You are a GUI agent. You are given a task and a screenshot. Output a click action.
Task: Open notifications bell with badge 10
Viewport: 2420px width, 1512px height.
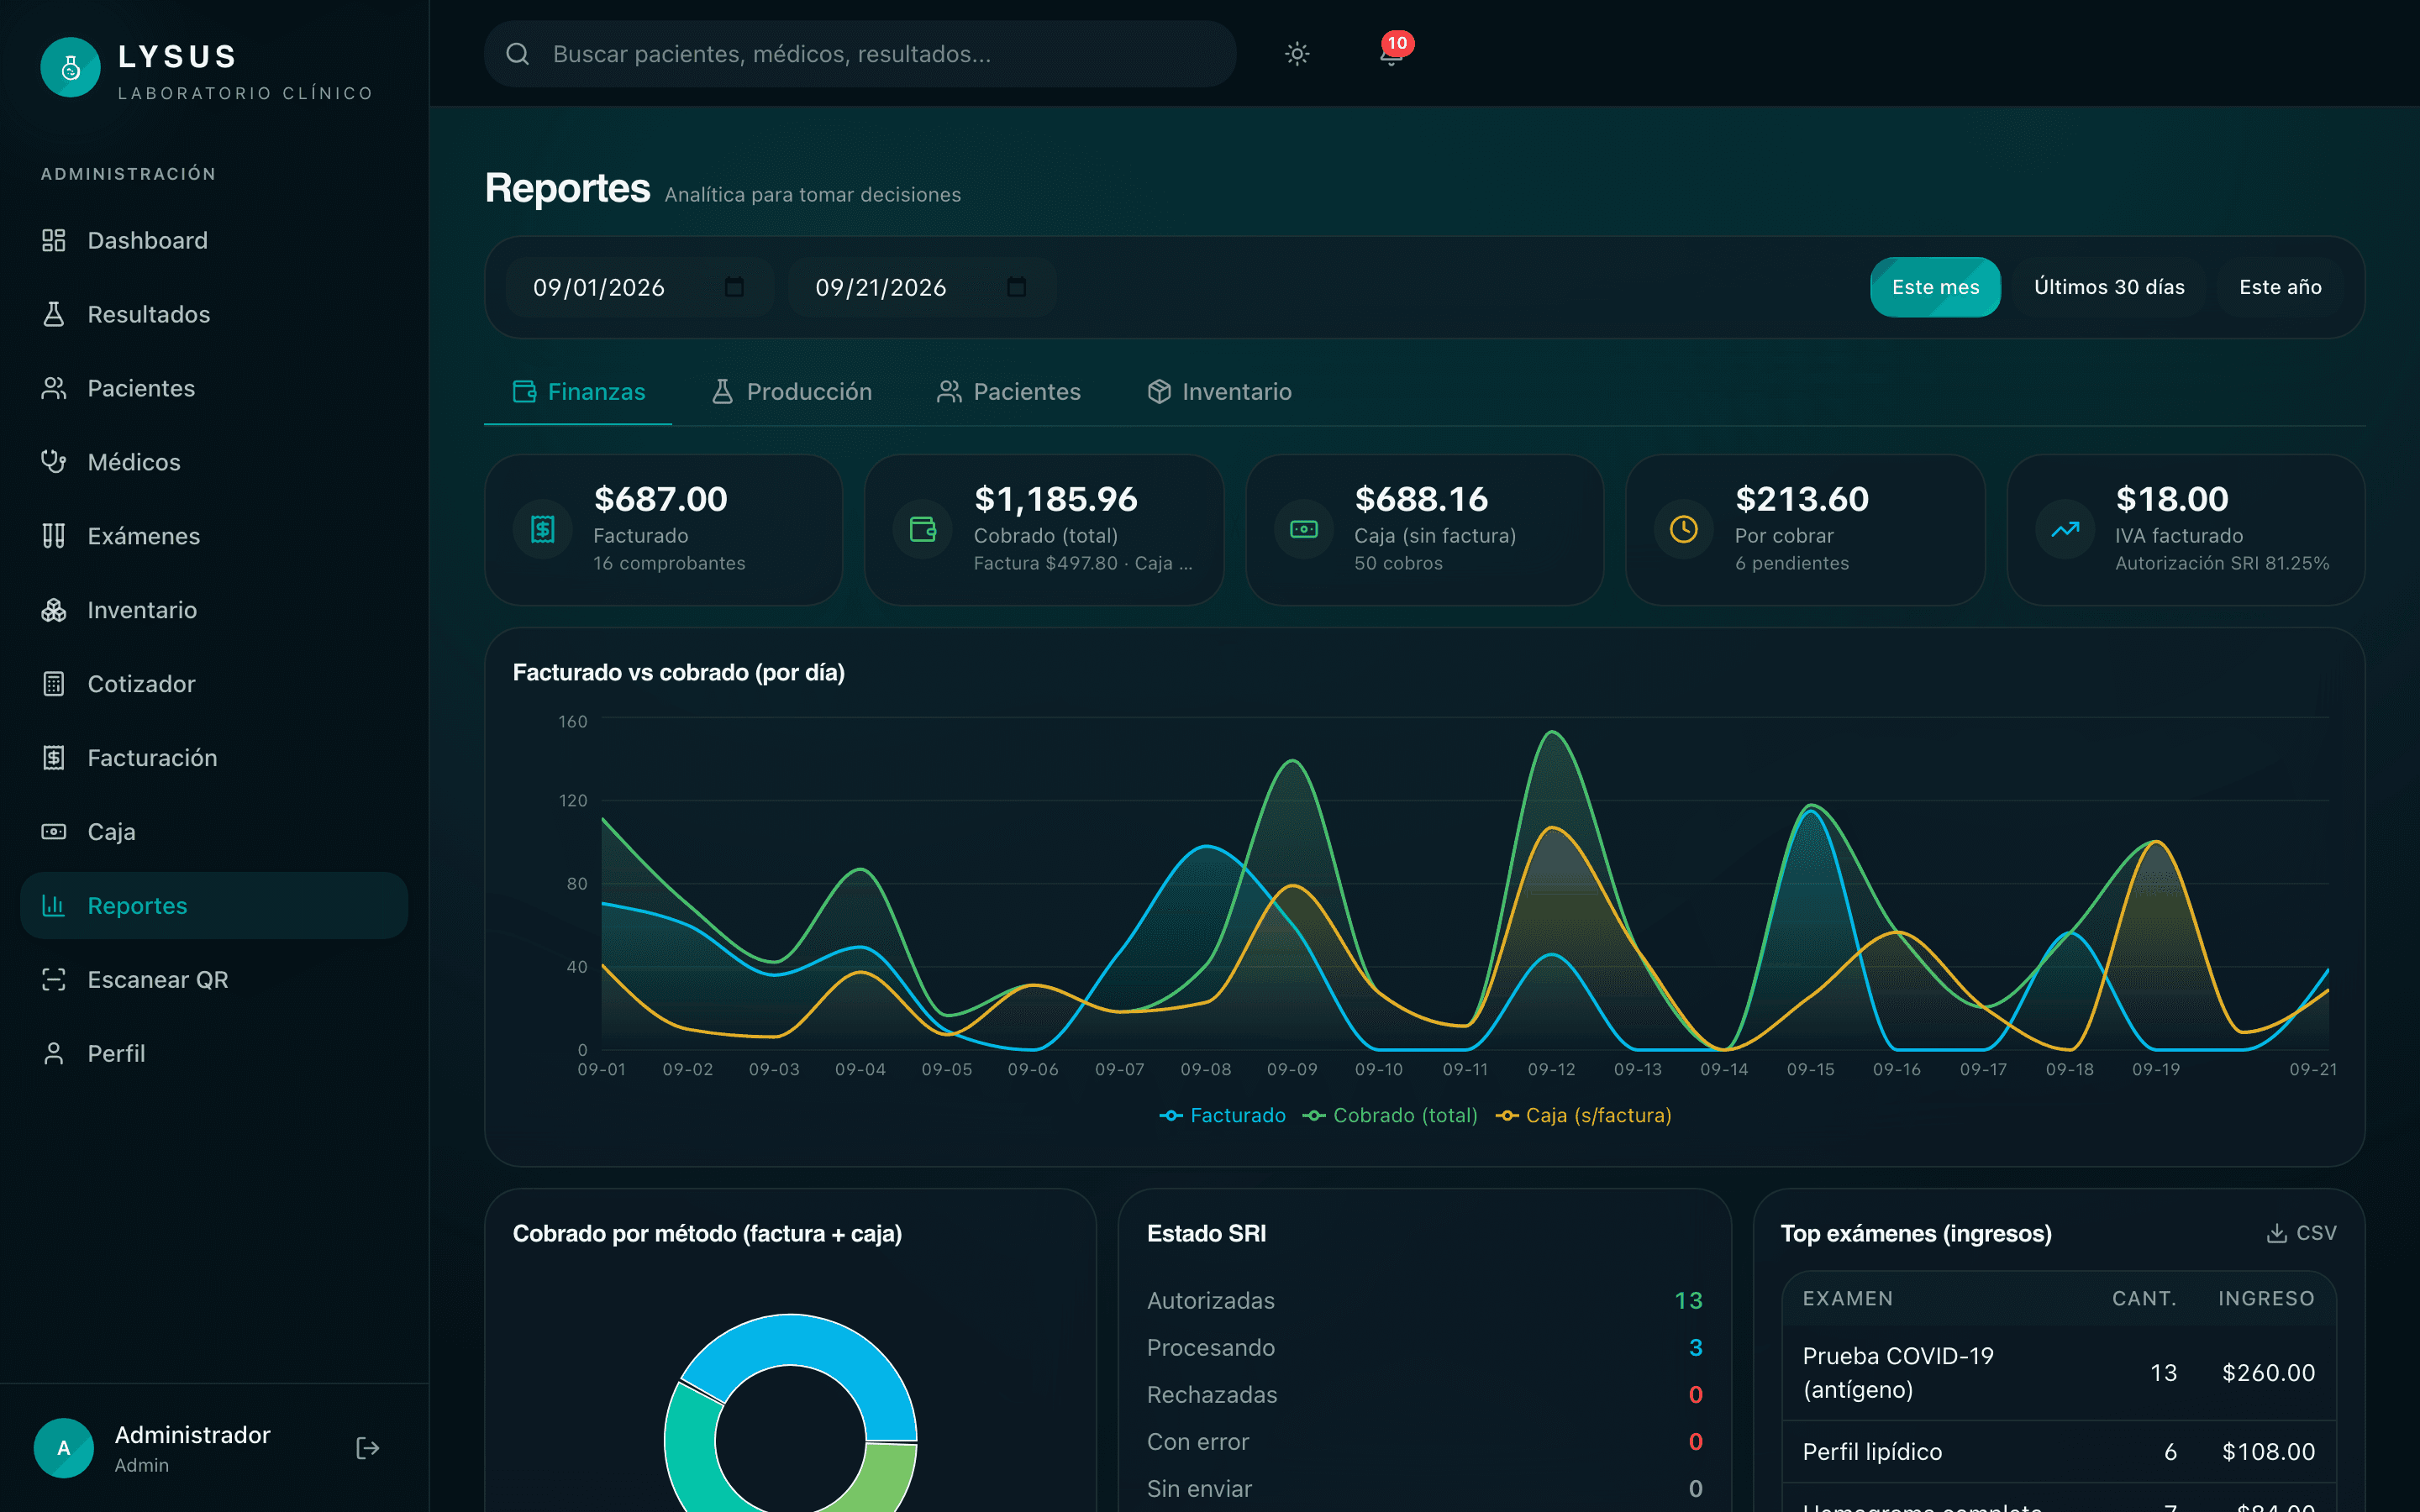(x=1391, y=52)
